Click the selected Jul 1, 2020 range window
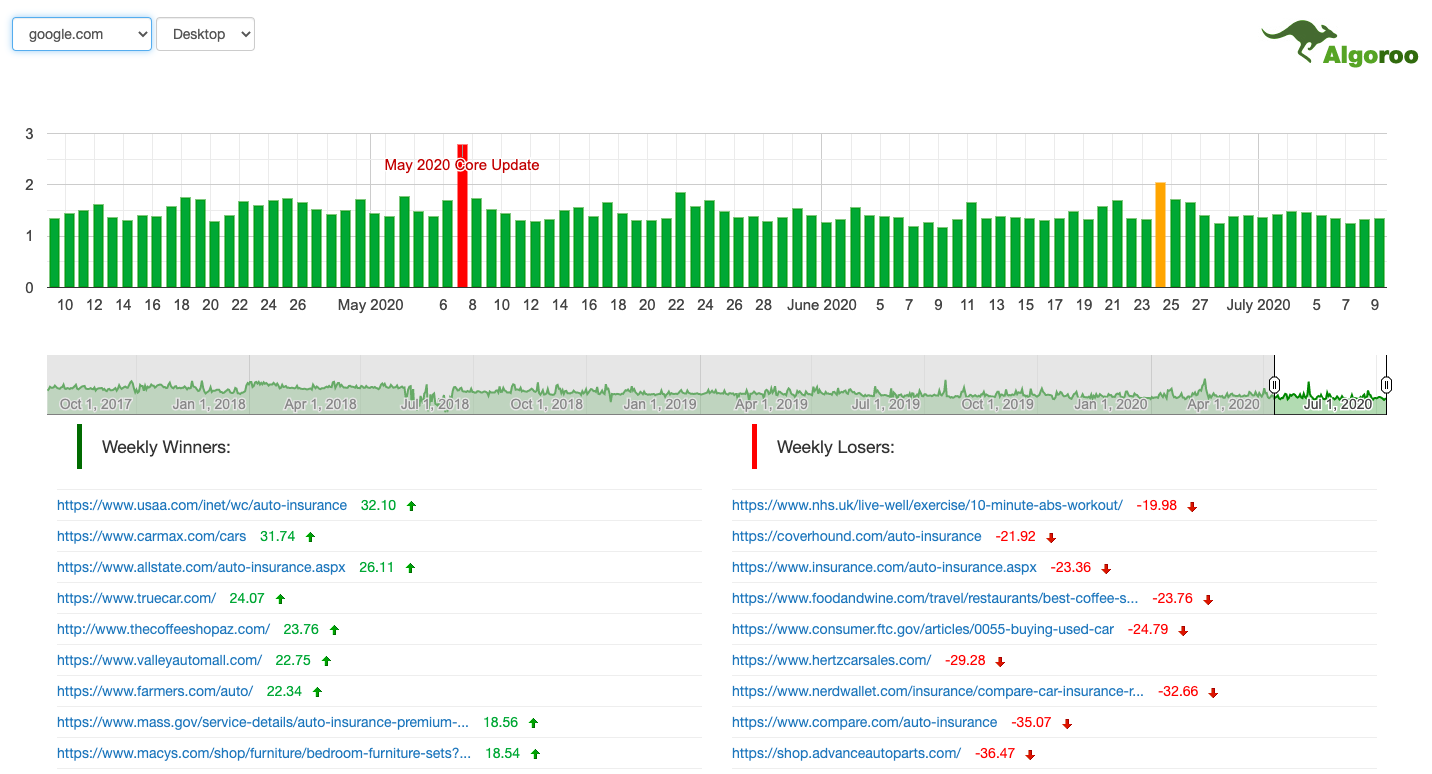The image size is (1432, 774). pos(1330,384)
